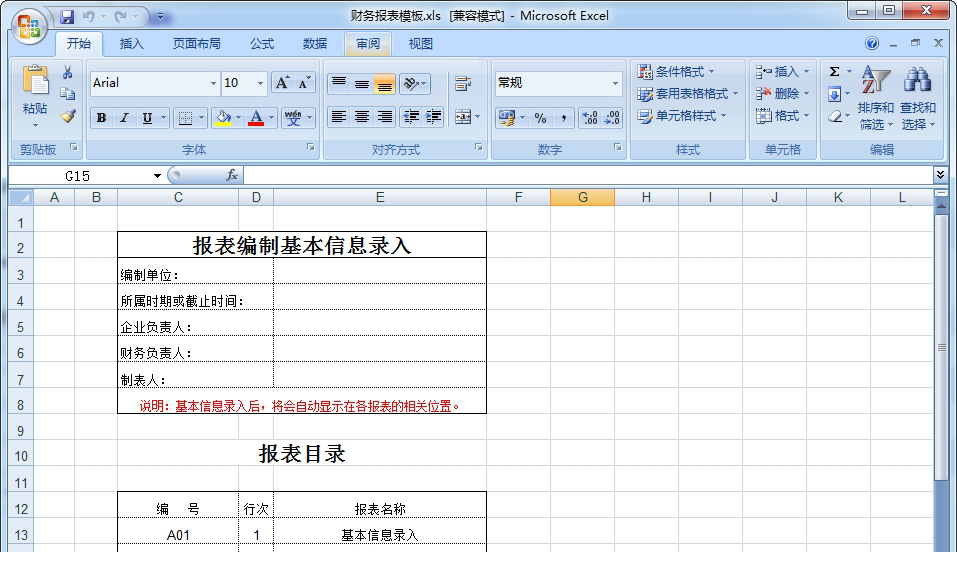Viewport: 957px width, 574px height.
Task: Click the Percent Style button
Action: coord(540,118)
